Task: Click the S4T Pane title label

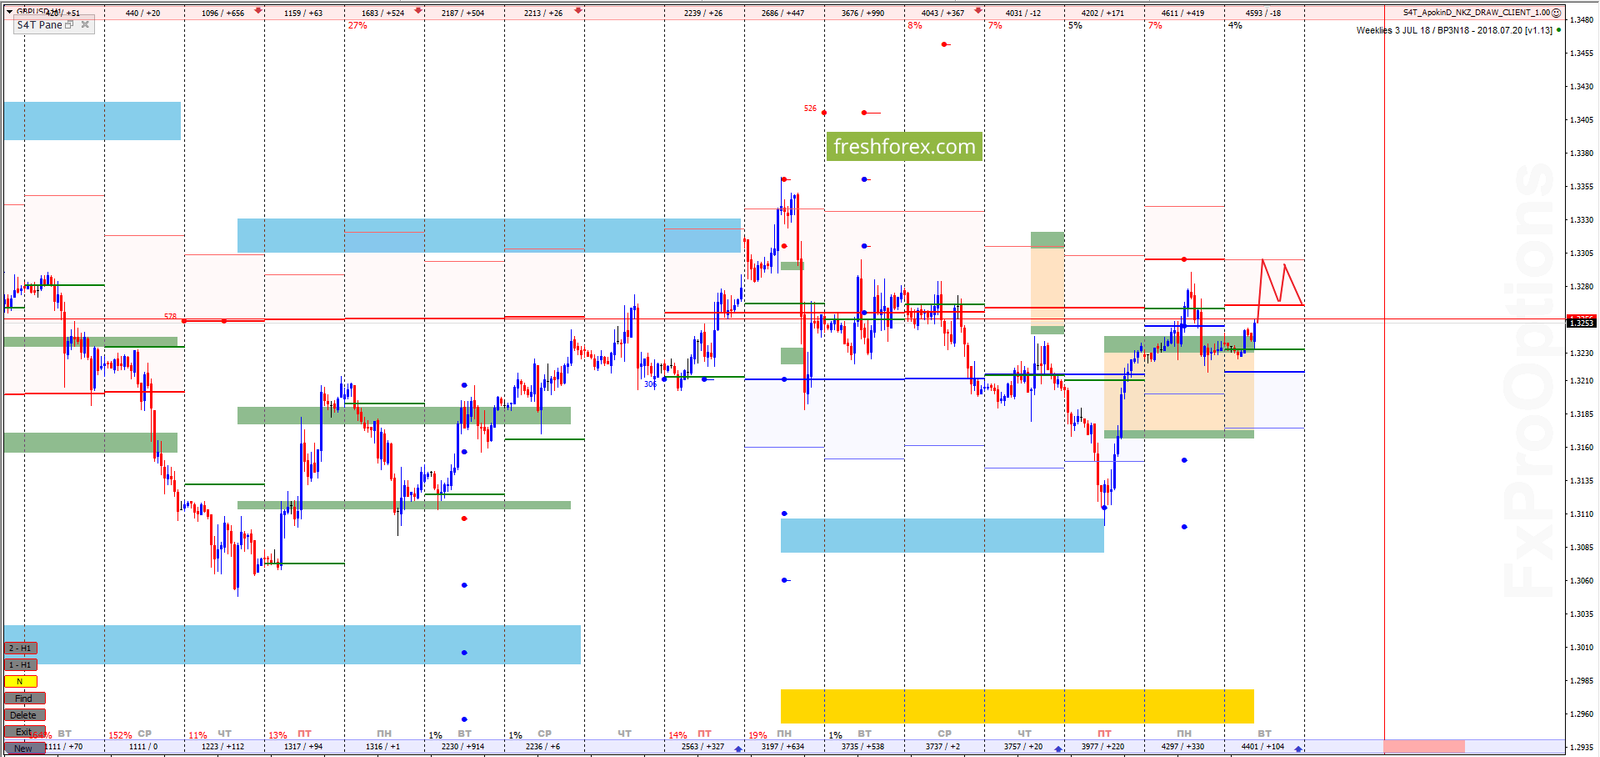Action: point(40,25)
